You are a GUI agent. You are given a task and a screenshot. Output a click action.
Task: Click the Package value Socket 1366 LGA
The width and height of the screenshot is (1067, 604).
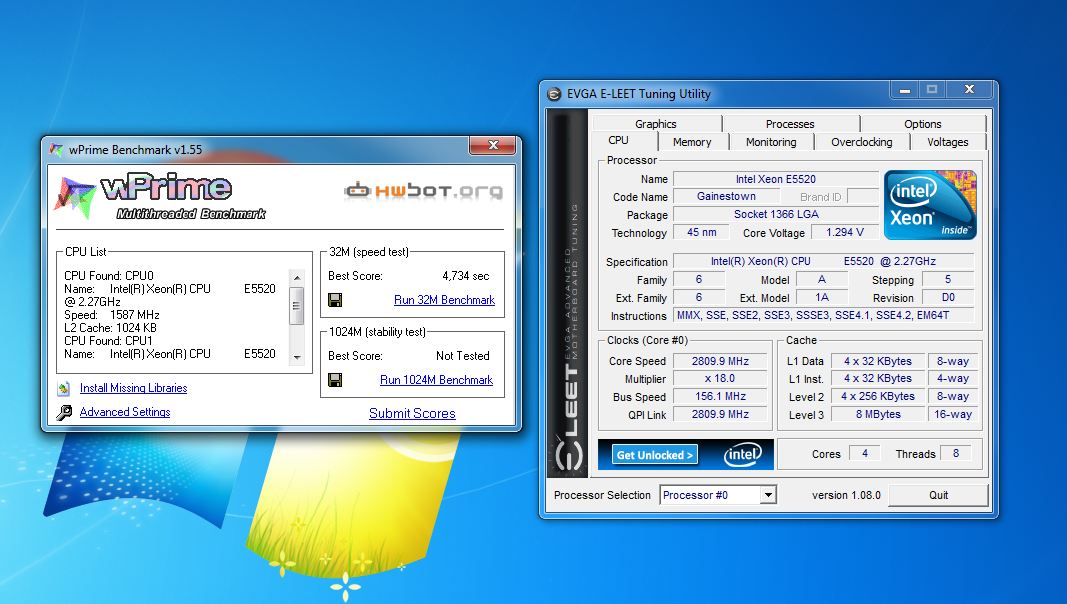click(x=776, y=214)
